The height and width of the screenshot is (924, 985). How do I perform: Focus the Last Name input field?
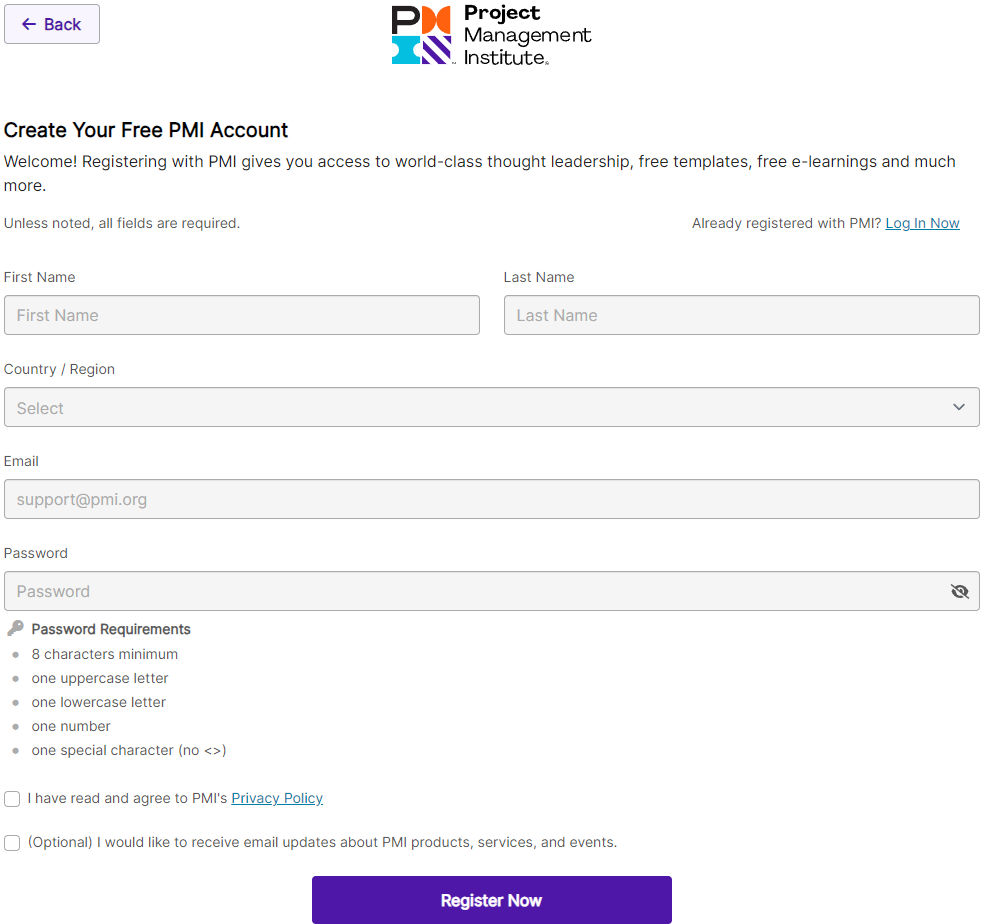pyautogui.click(x=742, y=315)
